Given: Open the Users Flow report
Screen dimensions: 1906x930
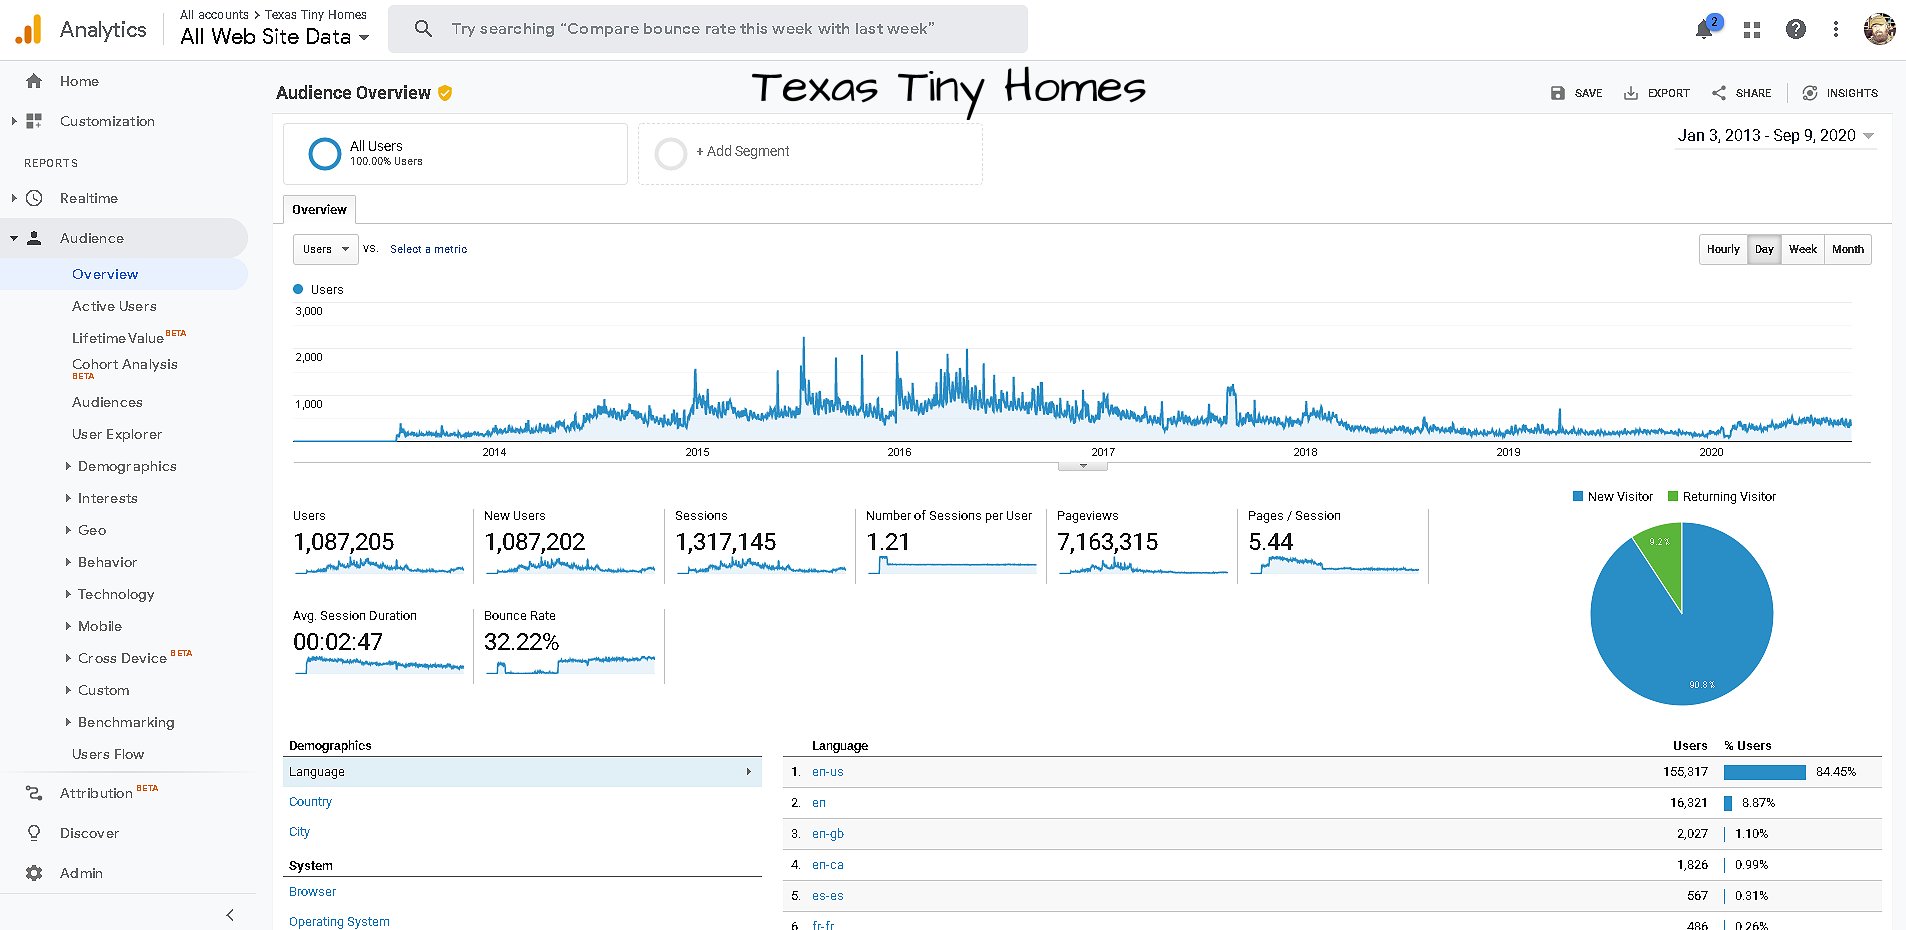Looking at the screenshot, I should 108,754.
